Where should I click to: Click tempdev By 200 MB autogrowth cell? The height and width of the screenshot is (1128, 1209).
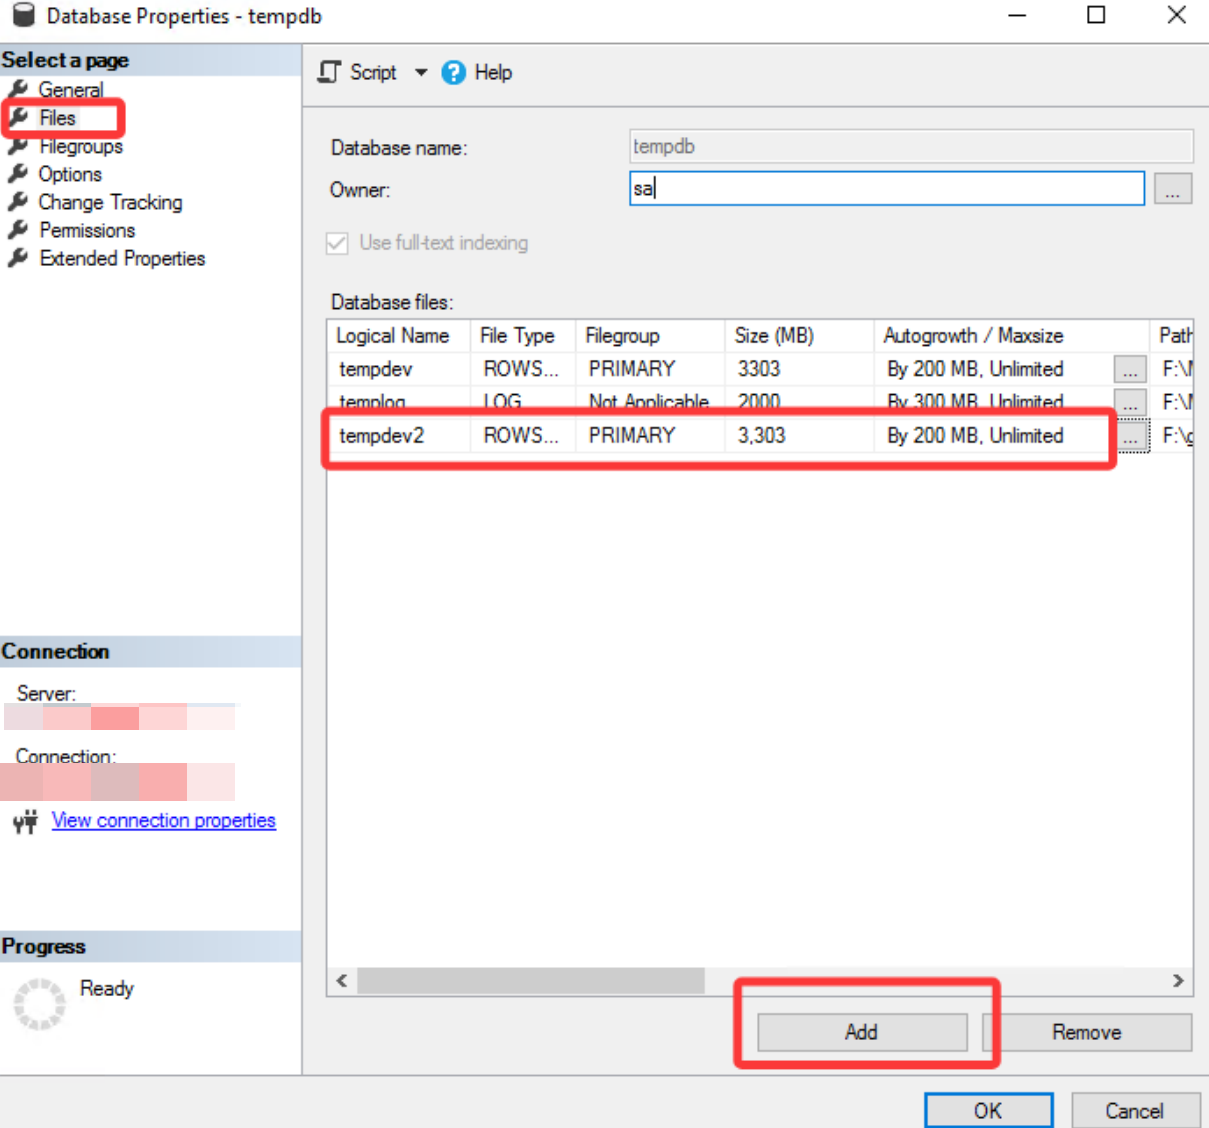point(994,369)
